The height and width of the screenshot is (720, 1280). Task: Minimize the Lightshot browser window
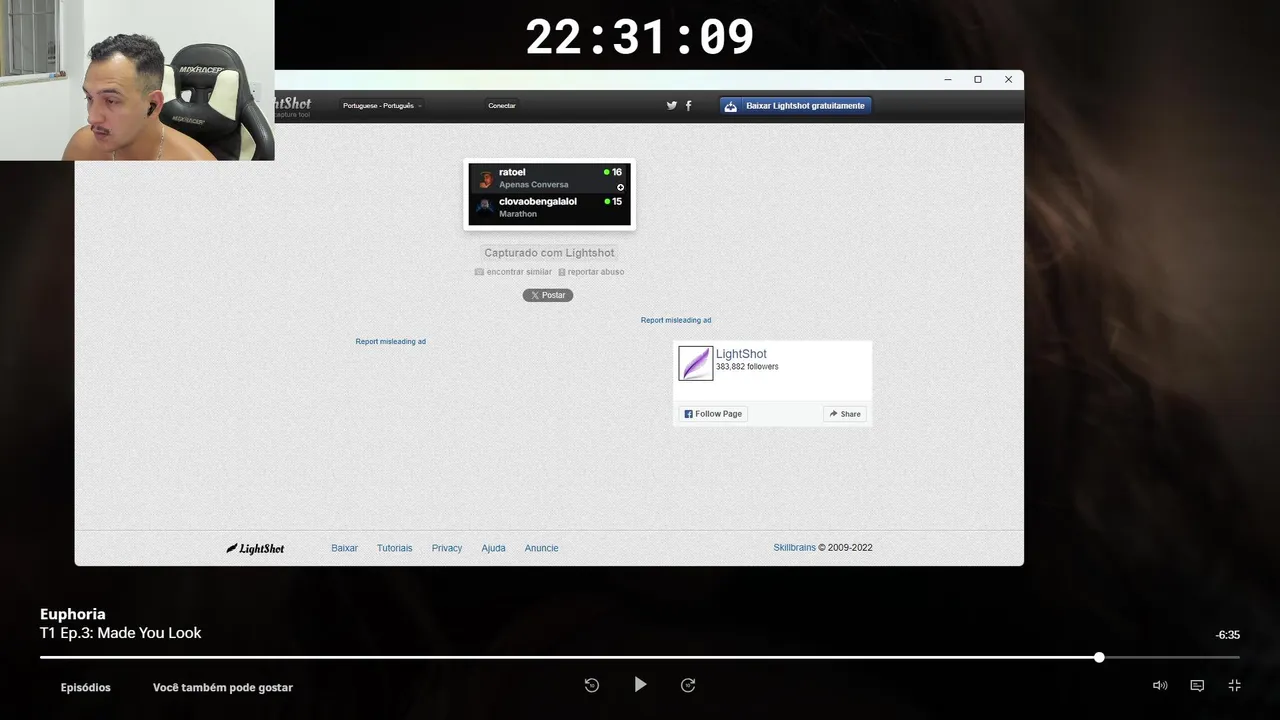[948, 79]
